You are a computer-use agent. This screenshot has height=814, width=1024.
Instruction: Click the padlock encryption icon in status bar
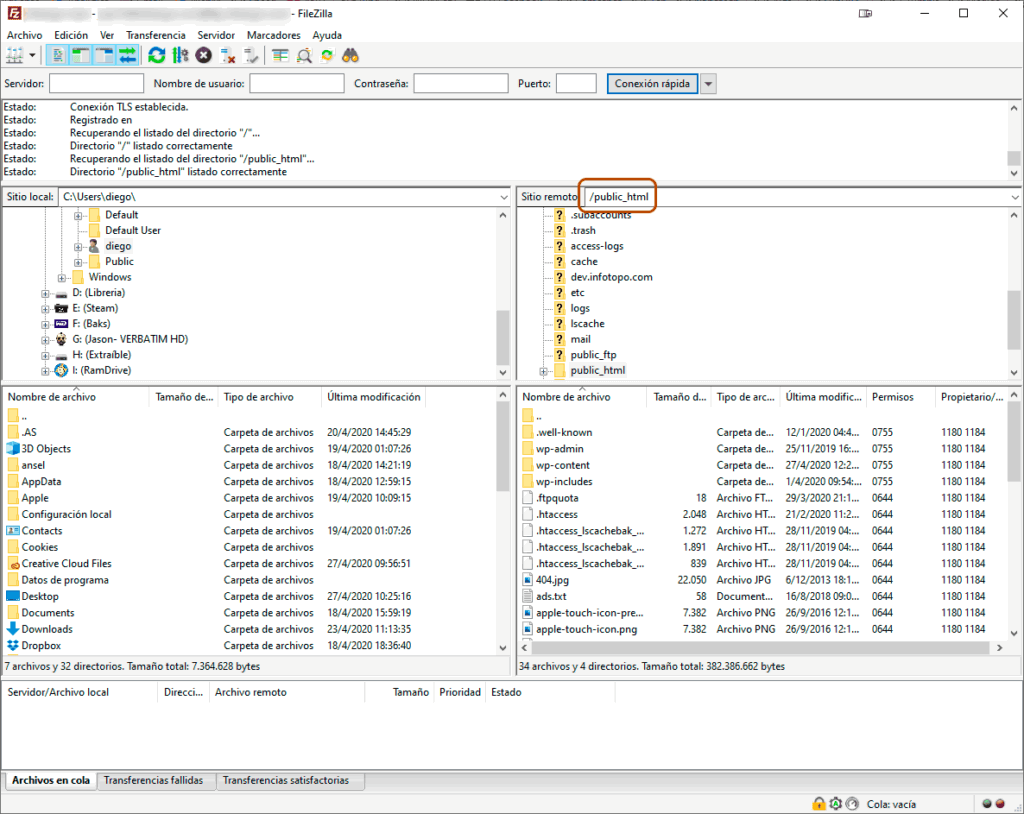click(x=819, y=803)
